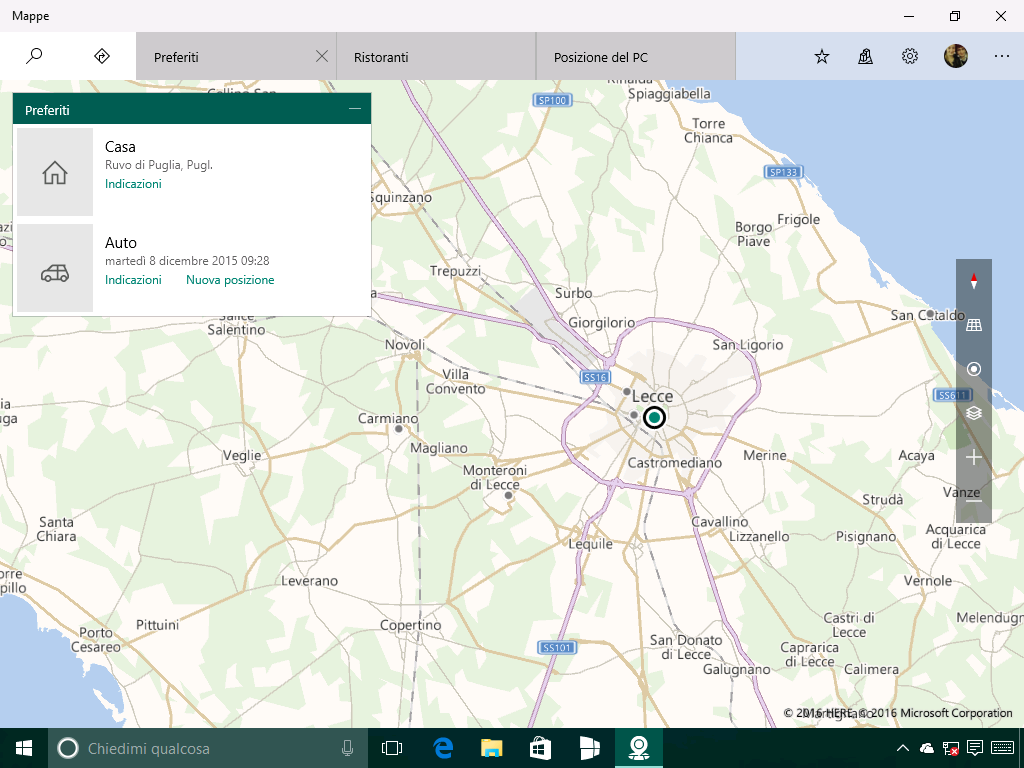This screenshot has height=768, width=1024.
Task: Click the Maps app taskbar icon
Action: pyautogui.click(x=639, y=748)
